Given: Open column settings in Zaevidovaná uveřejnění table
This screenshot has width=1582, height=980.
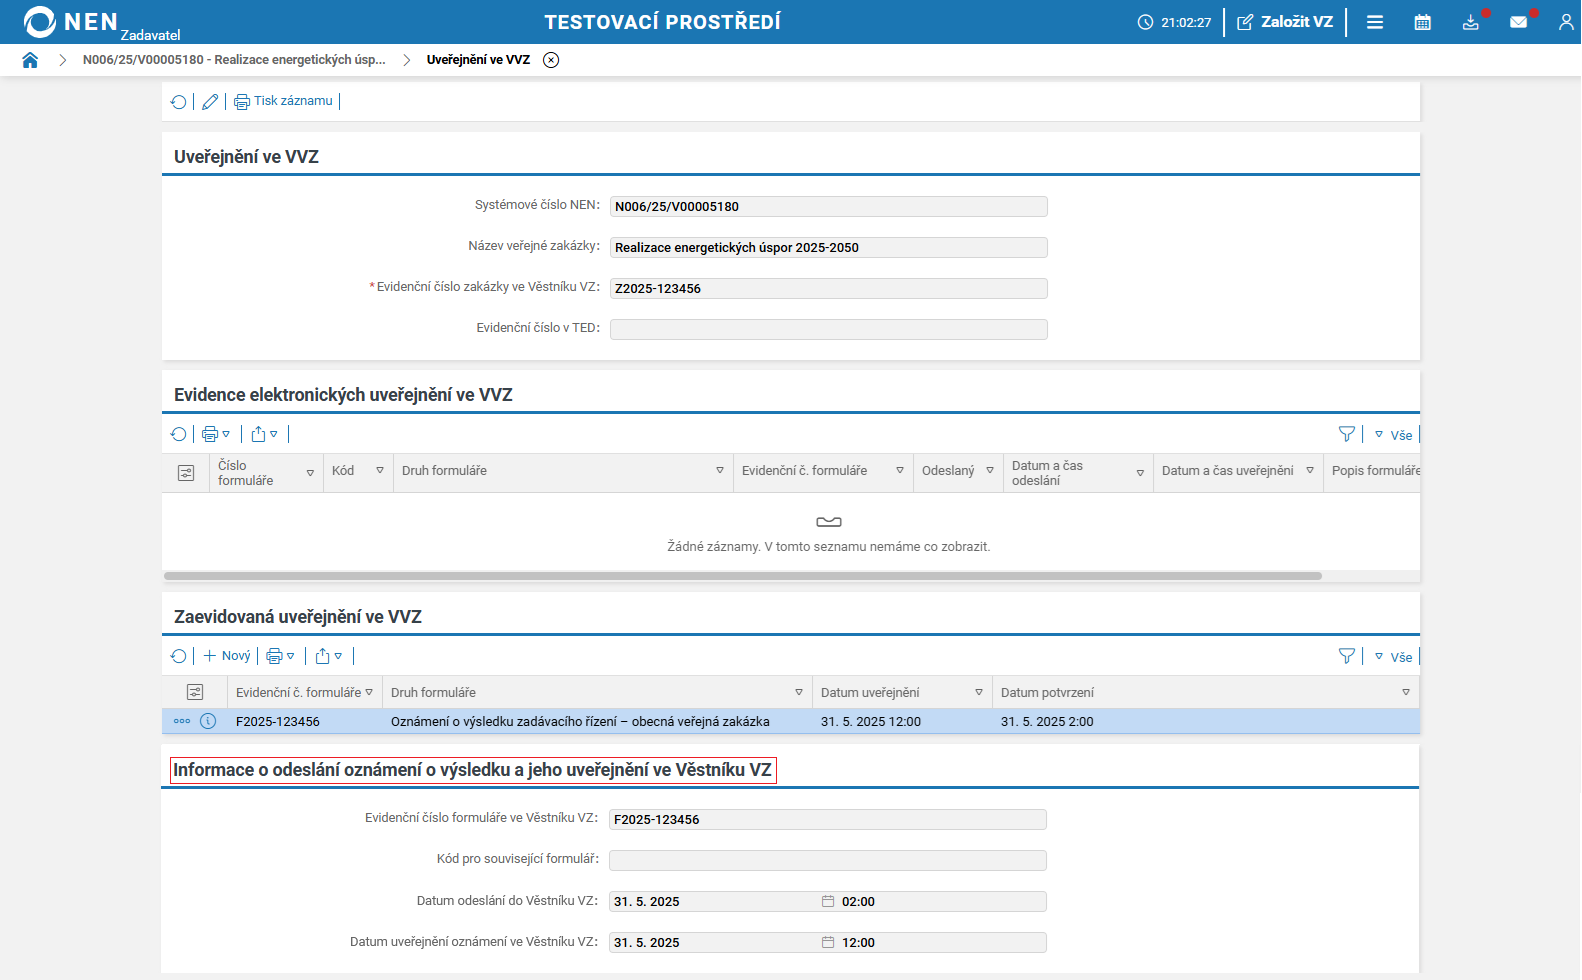Looking at the screenshot, I should tap(195, 692).
